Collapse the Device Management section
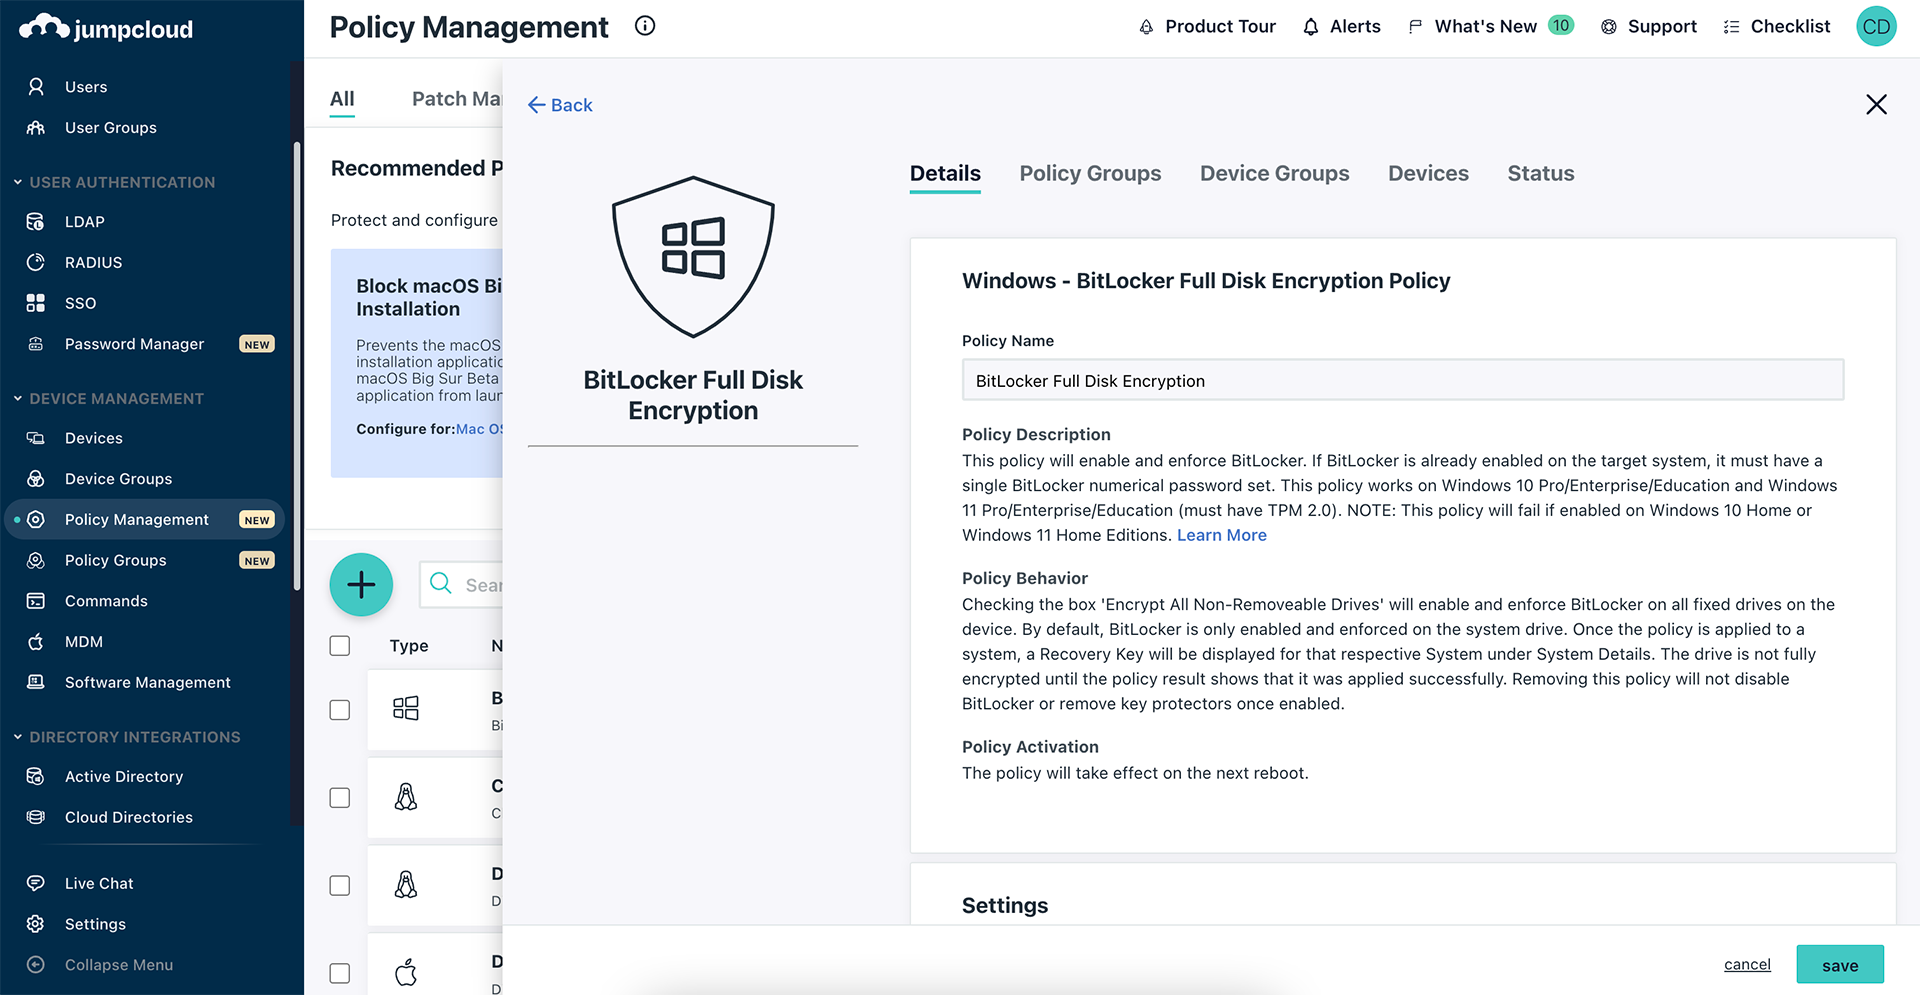The height and width of the screenshot is (995, 1920). click(18, 398)
